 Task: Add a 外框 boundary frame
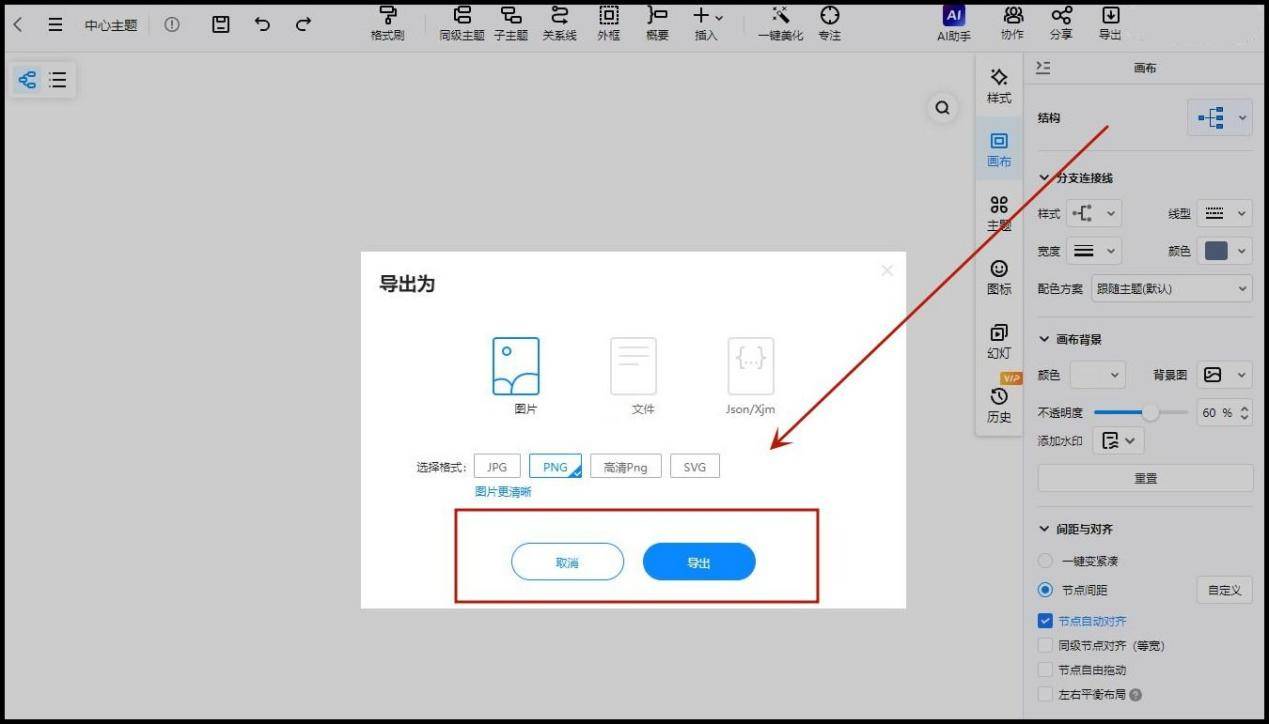pos(608,24)
